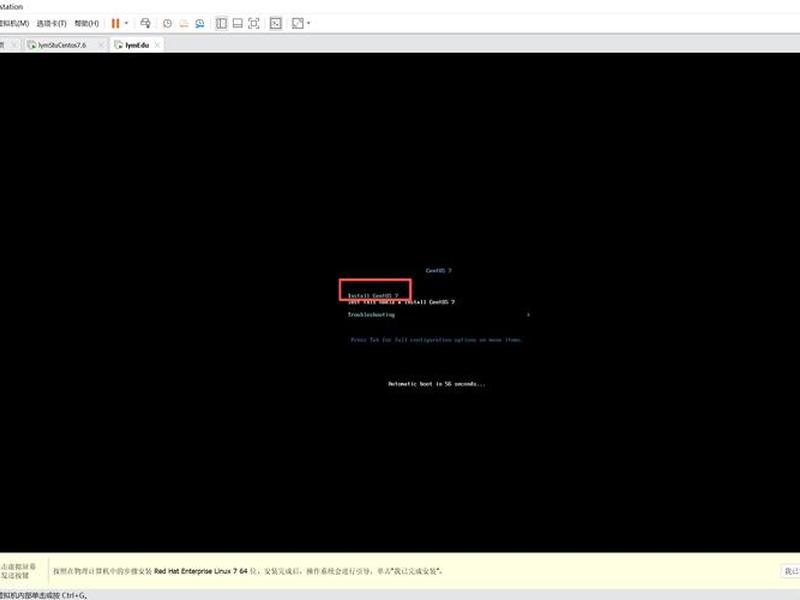Toggle the library sidebar view
Image resolution: width=800 pixels, height=600 pixels.
pos(221,23)
